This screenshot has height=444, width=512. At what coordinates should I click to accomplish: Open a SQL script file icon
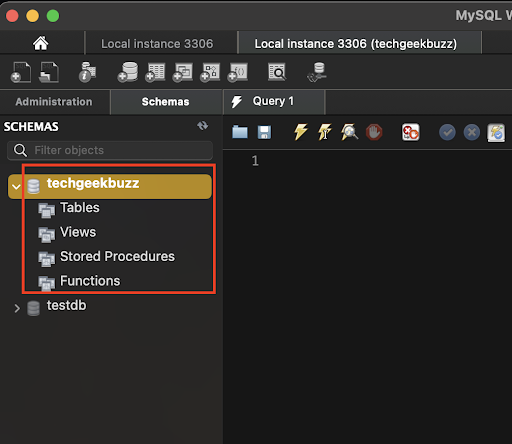click(x=49, y=72)
